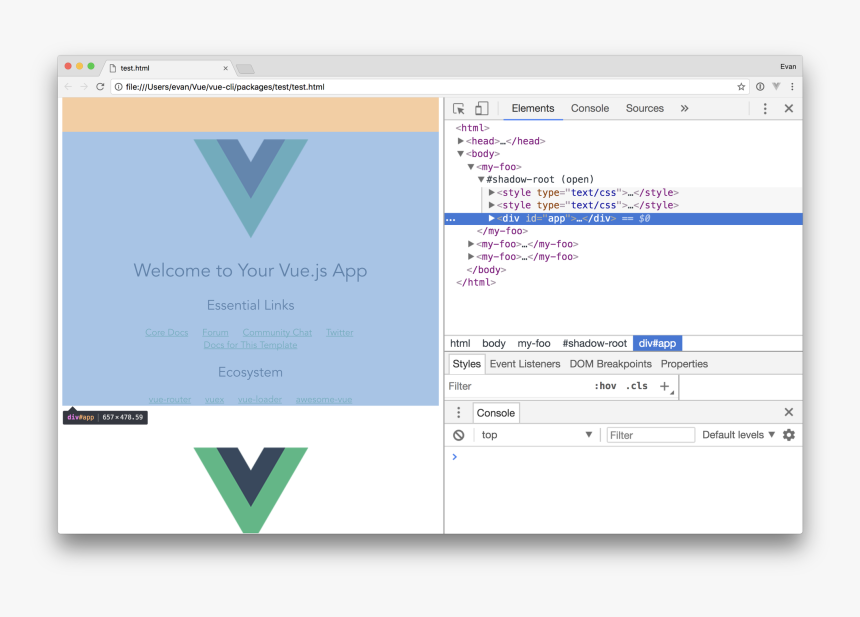Reload the page in browser toolbar

point(100,87)
